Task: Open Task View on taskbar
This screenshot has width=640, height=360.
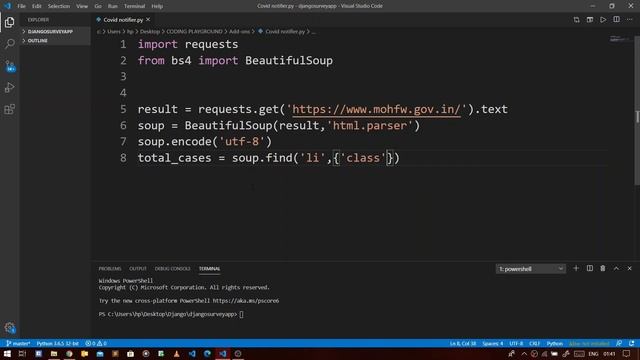Action: [22, 354]
